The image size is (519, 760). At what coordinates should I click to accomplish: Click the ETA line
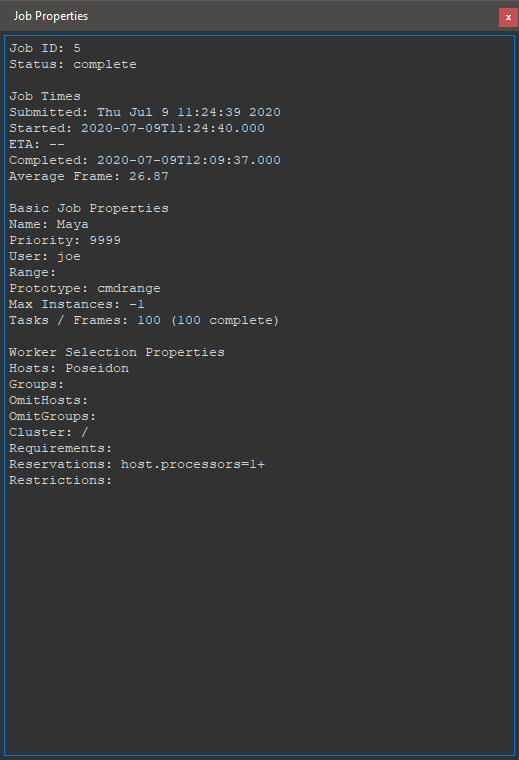(37, 144)
